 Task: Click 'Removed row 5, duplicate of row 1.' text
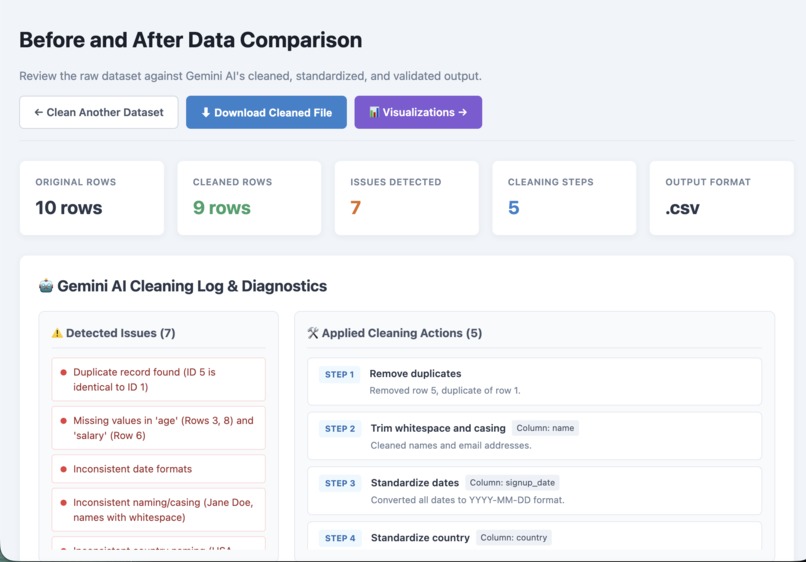(445, 390)
